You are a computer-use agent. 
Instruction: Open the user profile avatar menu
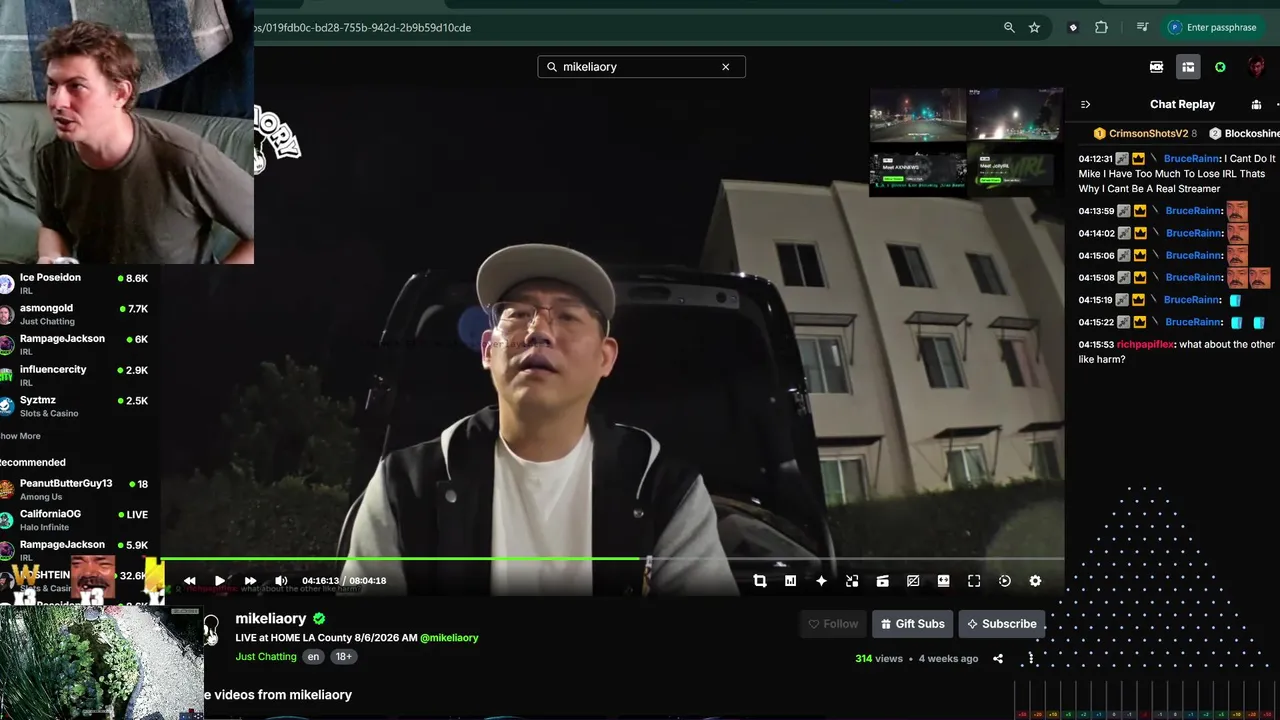coord(1256,67)
